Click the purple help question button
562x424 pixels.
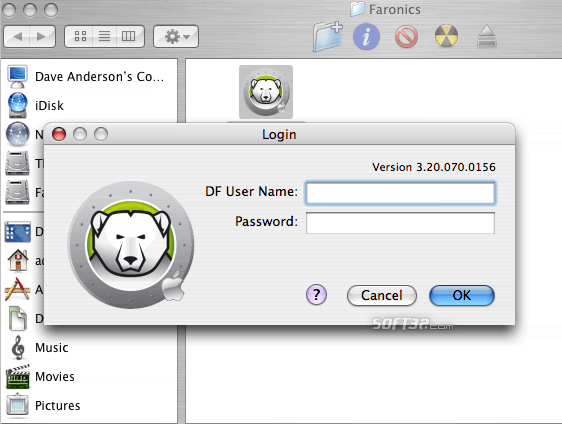tap(316, 295)
